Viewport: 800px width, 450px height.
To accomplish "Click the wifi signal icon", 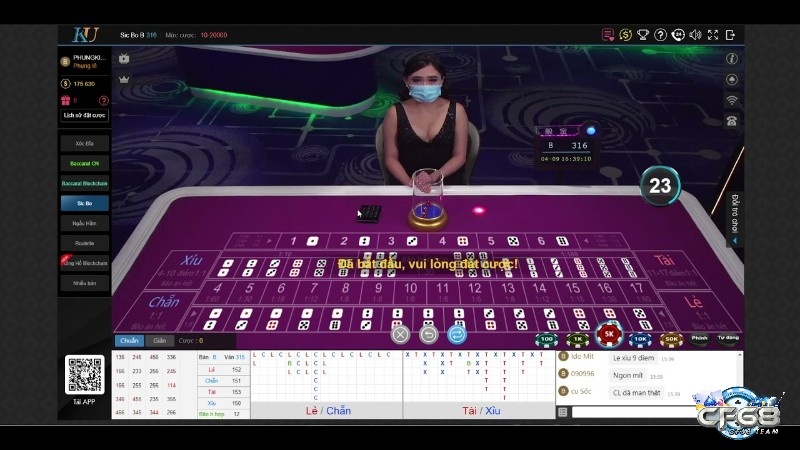I will click(x=732, y=100).
